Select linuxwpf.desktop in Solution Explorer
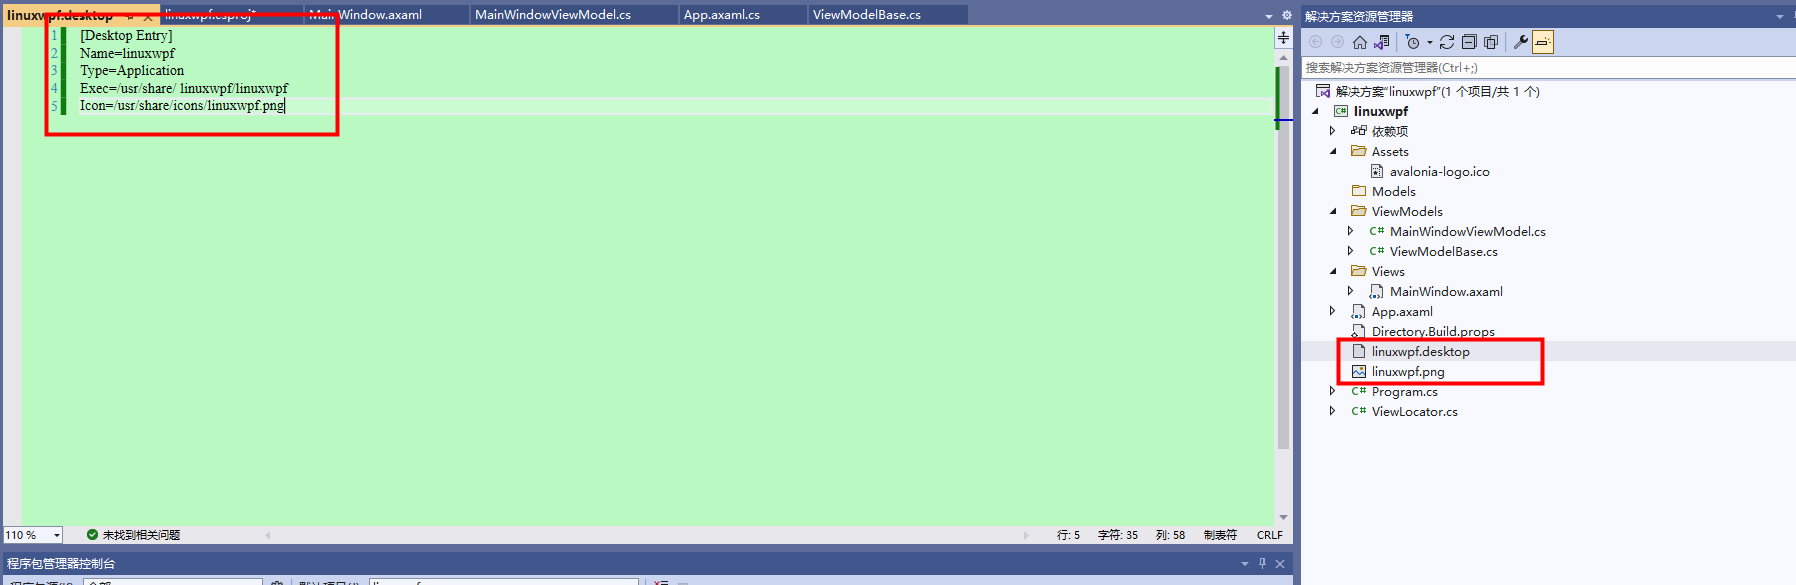Image resolution: width=1796 pixels, height=585 pixels. coord(1420,351)
